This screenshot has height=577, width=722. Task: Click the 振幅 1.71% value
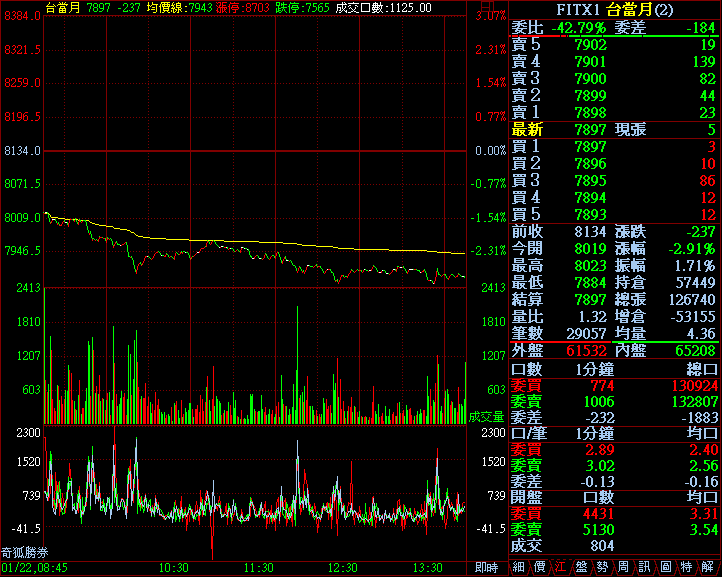[695, 266]
